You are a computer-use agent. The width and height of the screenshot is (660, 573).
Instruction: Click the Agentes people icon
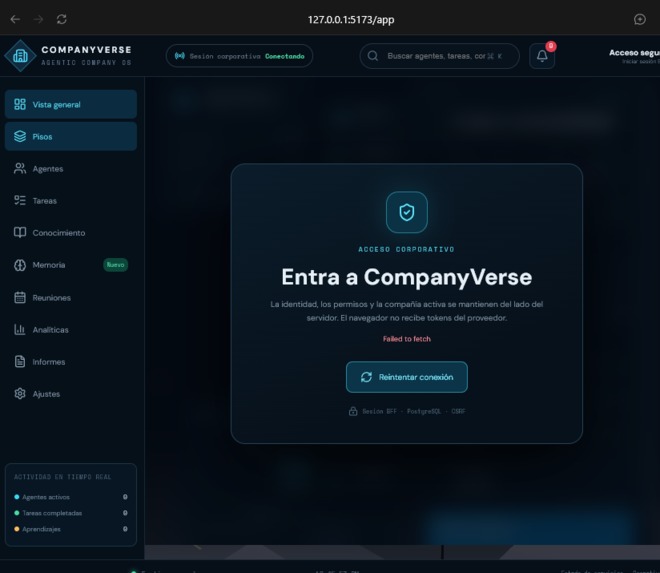point(20,168)
